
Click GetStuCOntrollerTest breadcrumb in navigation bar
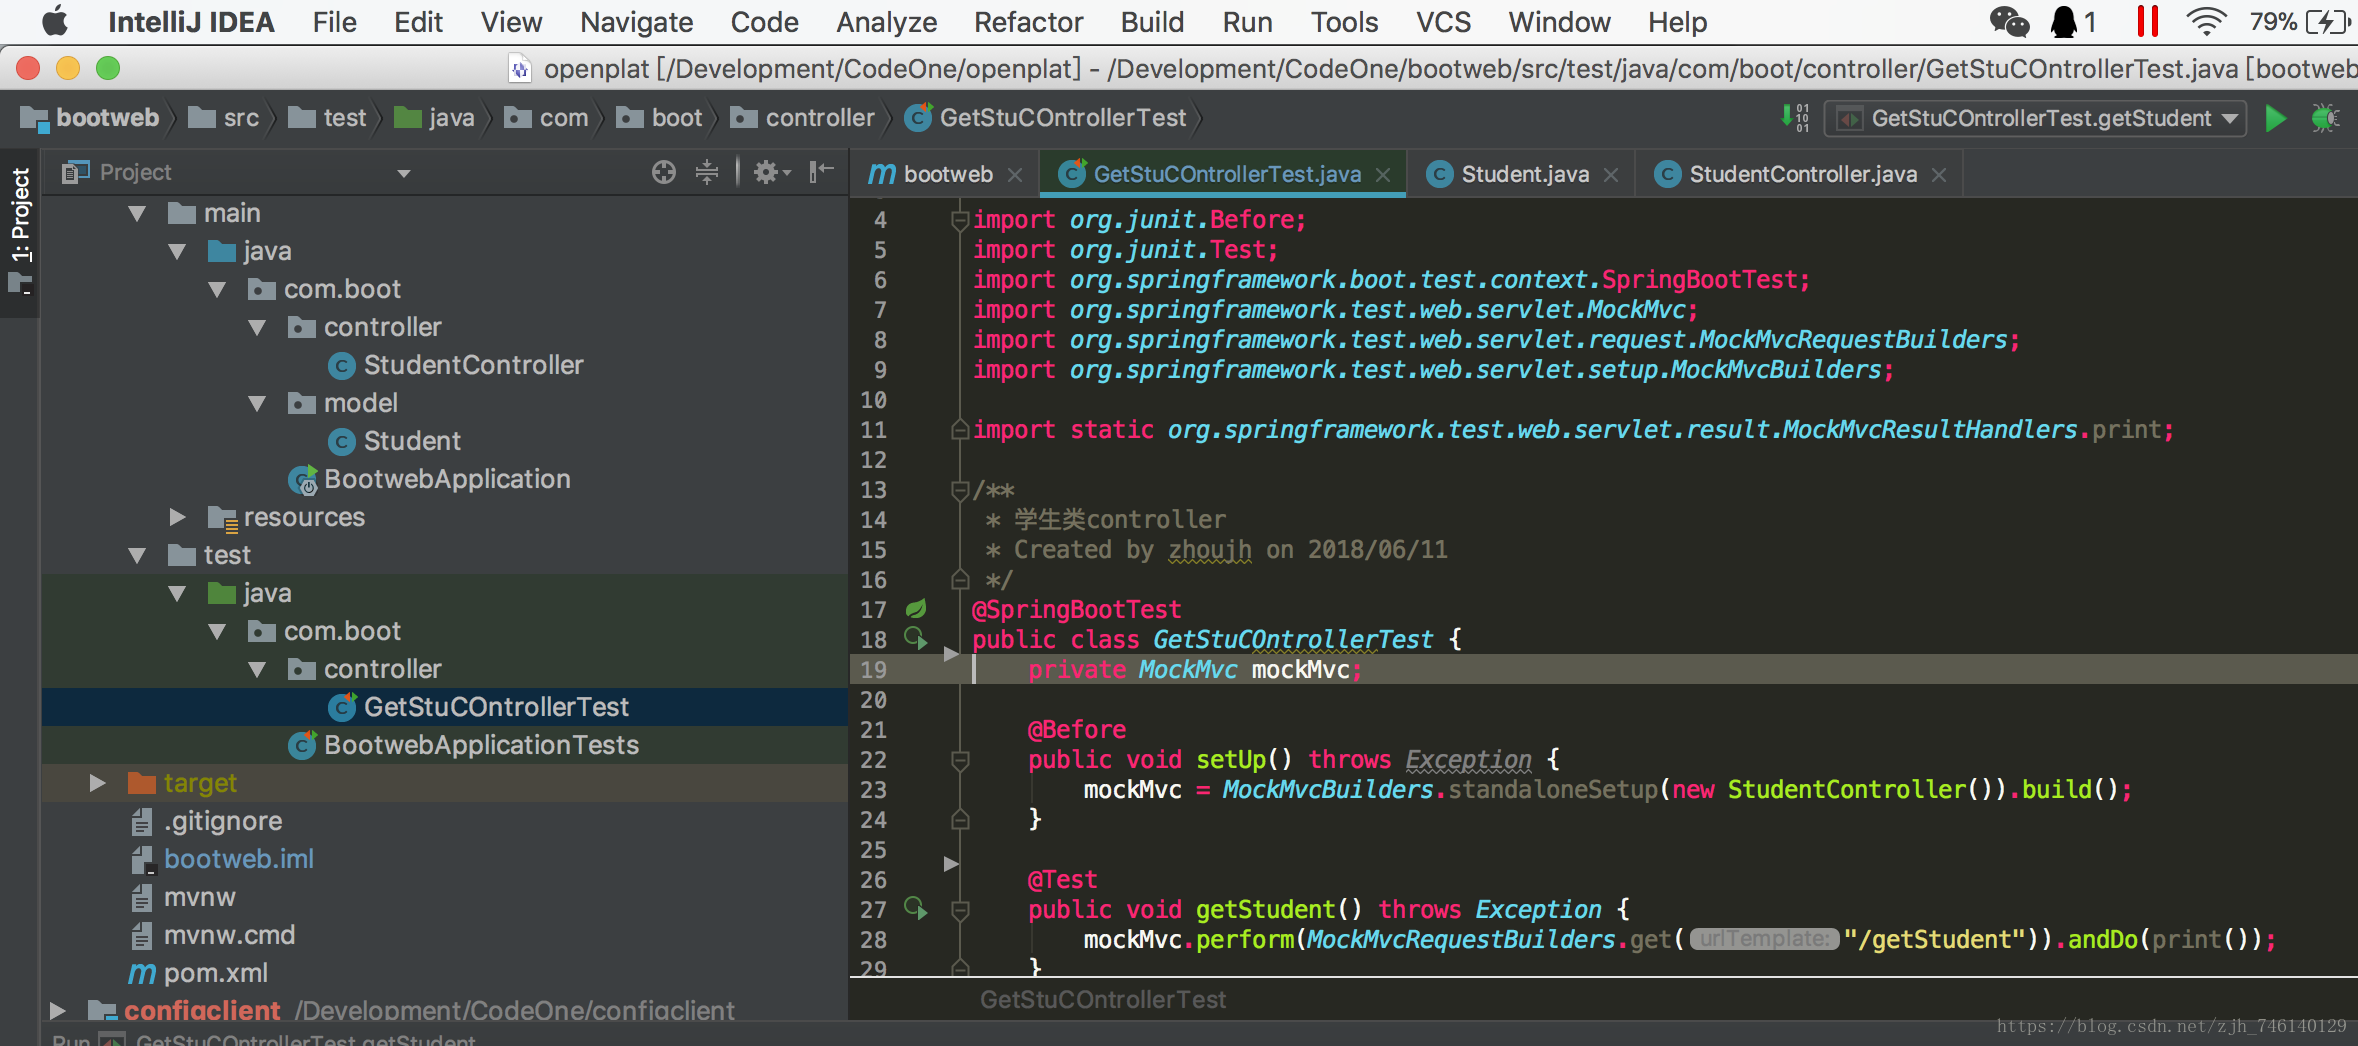1045,118
